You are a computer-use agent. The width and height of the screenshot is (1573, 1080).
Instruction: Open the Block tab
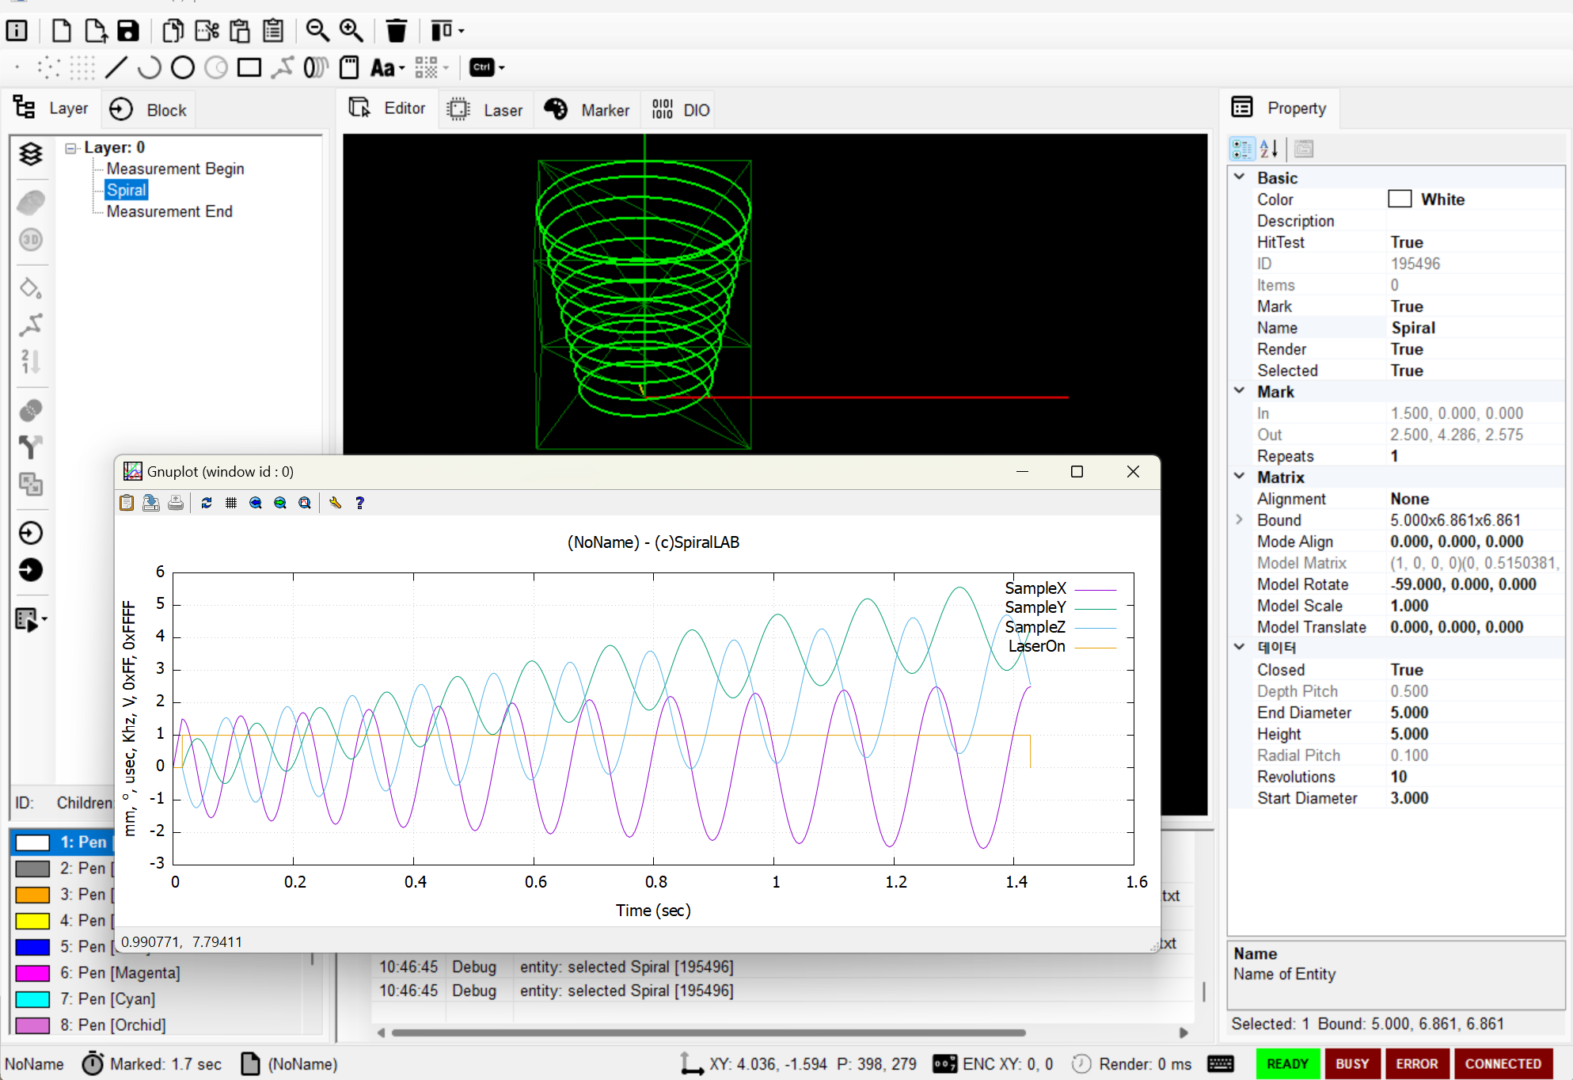coord(149,110)
